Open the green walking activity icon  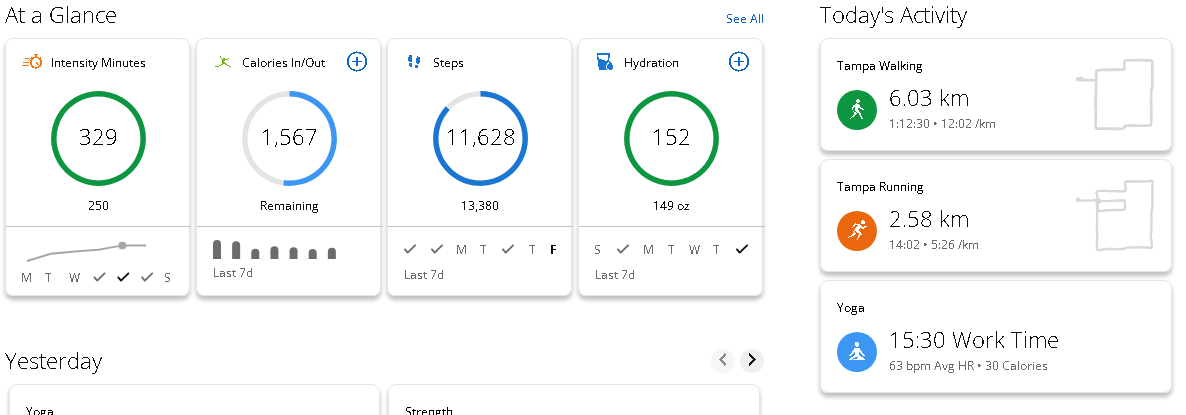857,110
